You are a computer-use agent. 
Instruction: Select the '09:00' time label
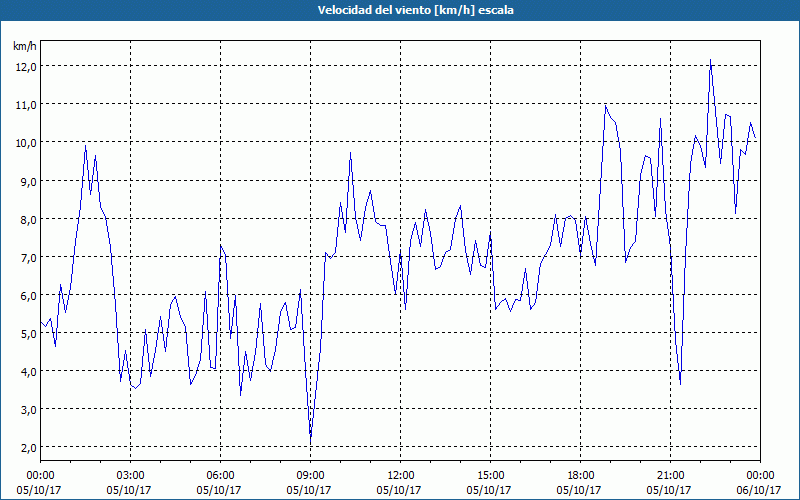click(311, 476)
